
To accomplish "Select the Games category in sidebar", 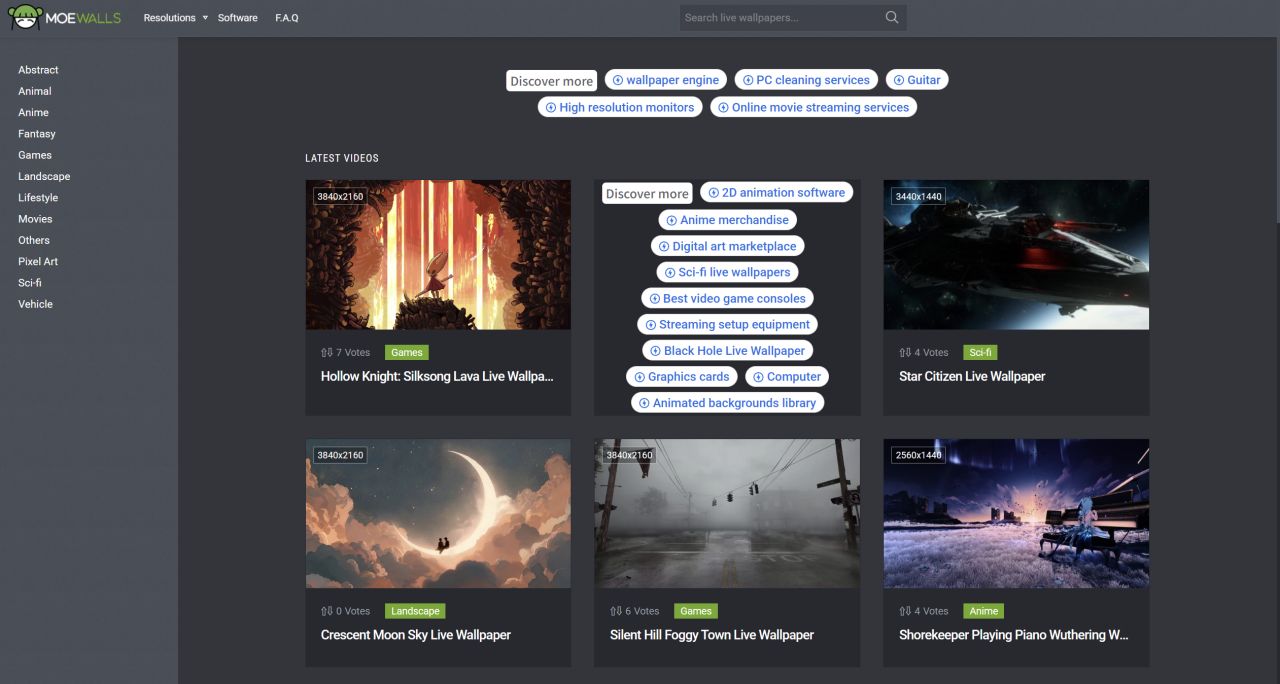I will point(35,155).
